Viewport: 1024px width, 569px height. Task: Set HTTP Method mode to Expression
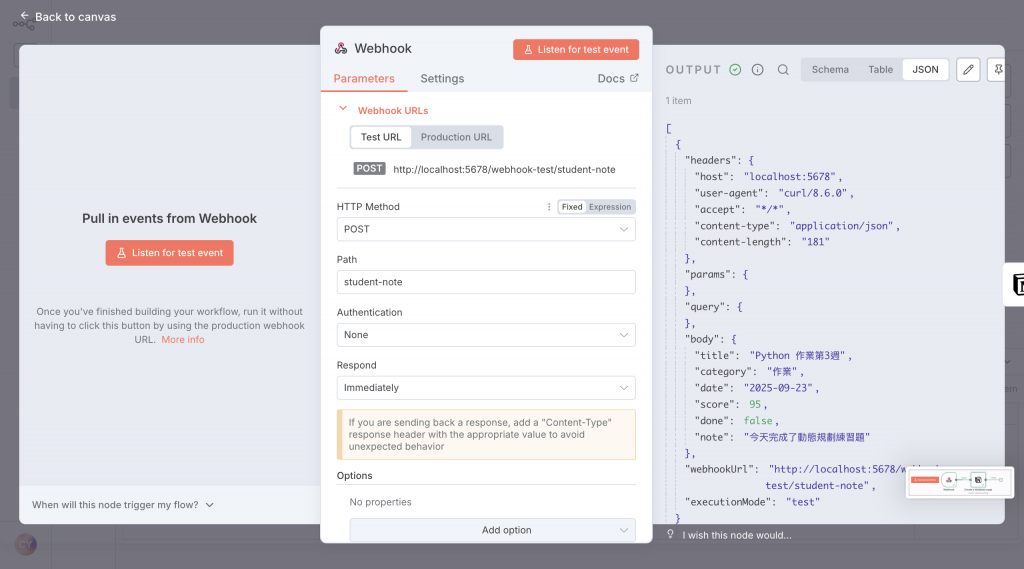[610, 207]
